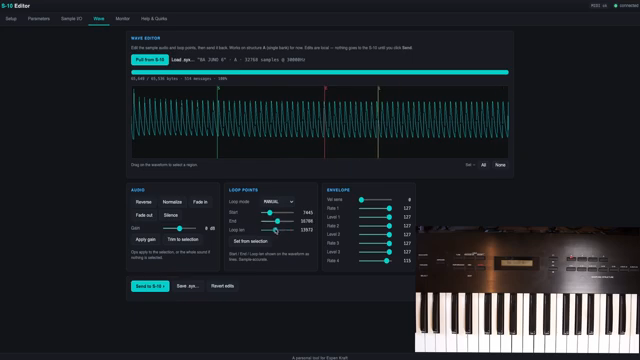The width and height of the screenshot is (640, 360).
Task: Click the Rate 1 envelope slider
Action: coord(376,208)
